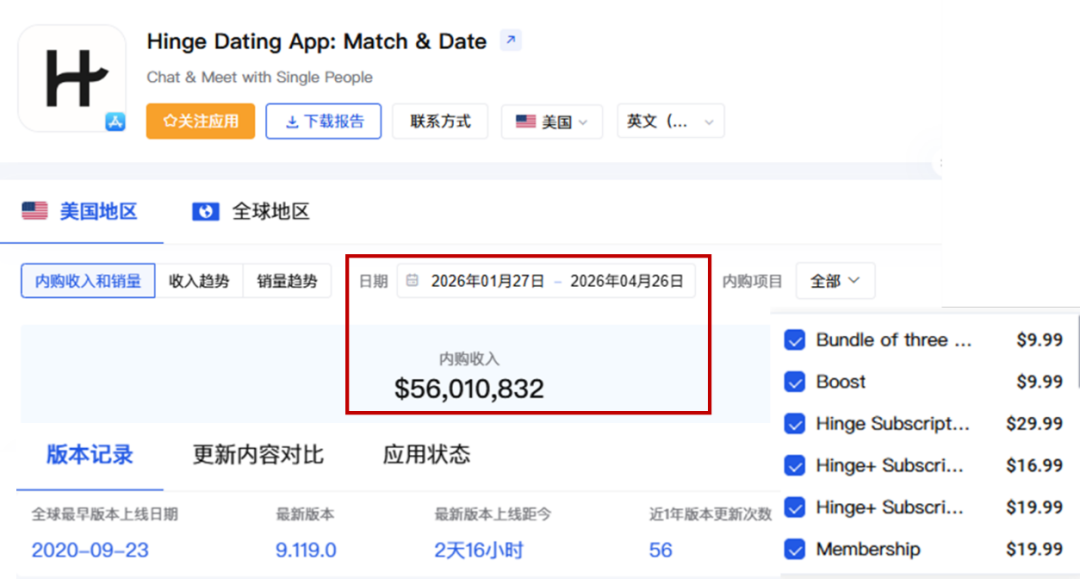Click the Hinge+ Subscri... price $16.99

point(1034,465)
